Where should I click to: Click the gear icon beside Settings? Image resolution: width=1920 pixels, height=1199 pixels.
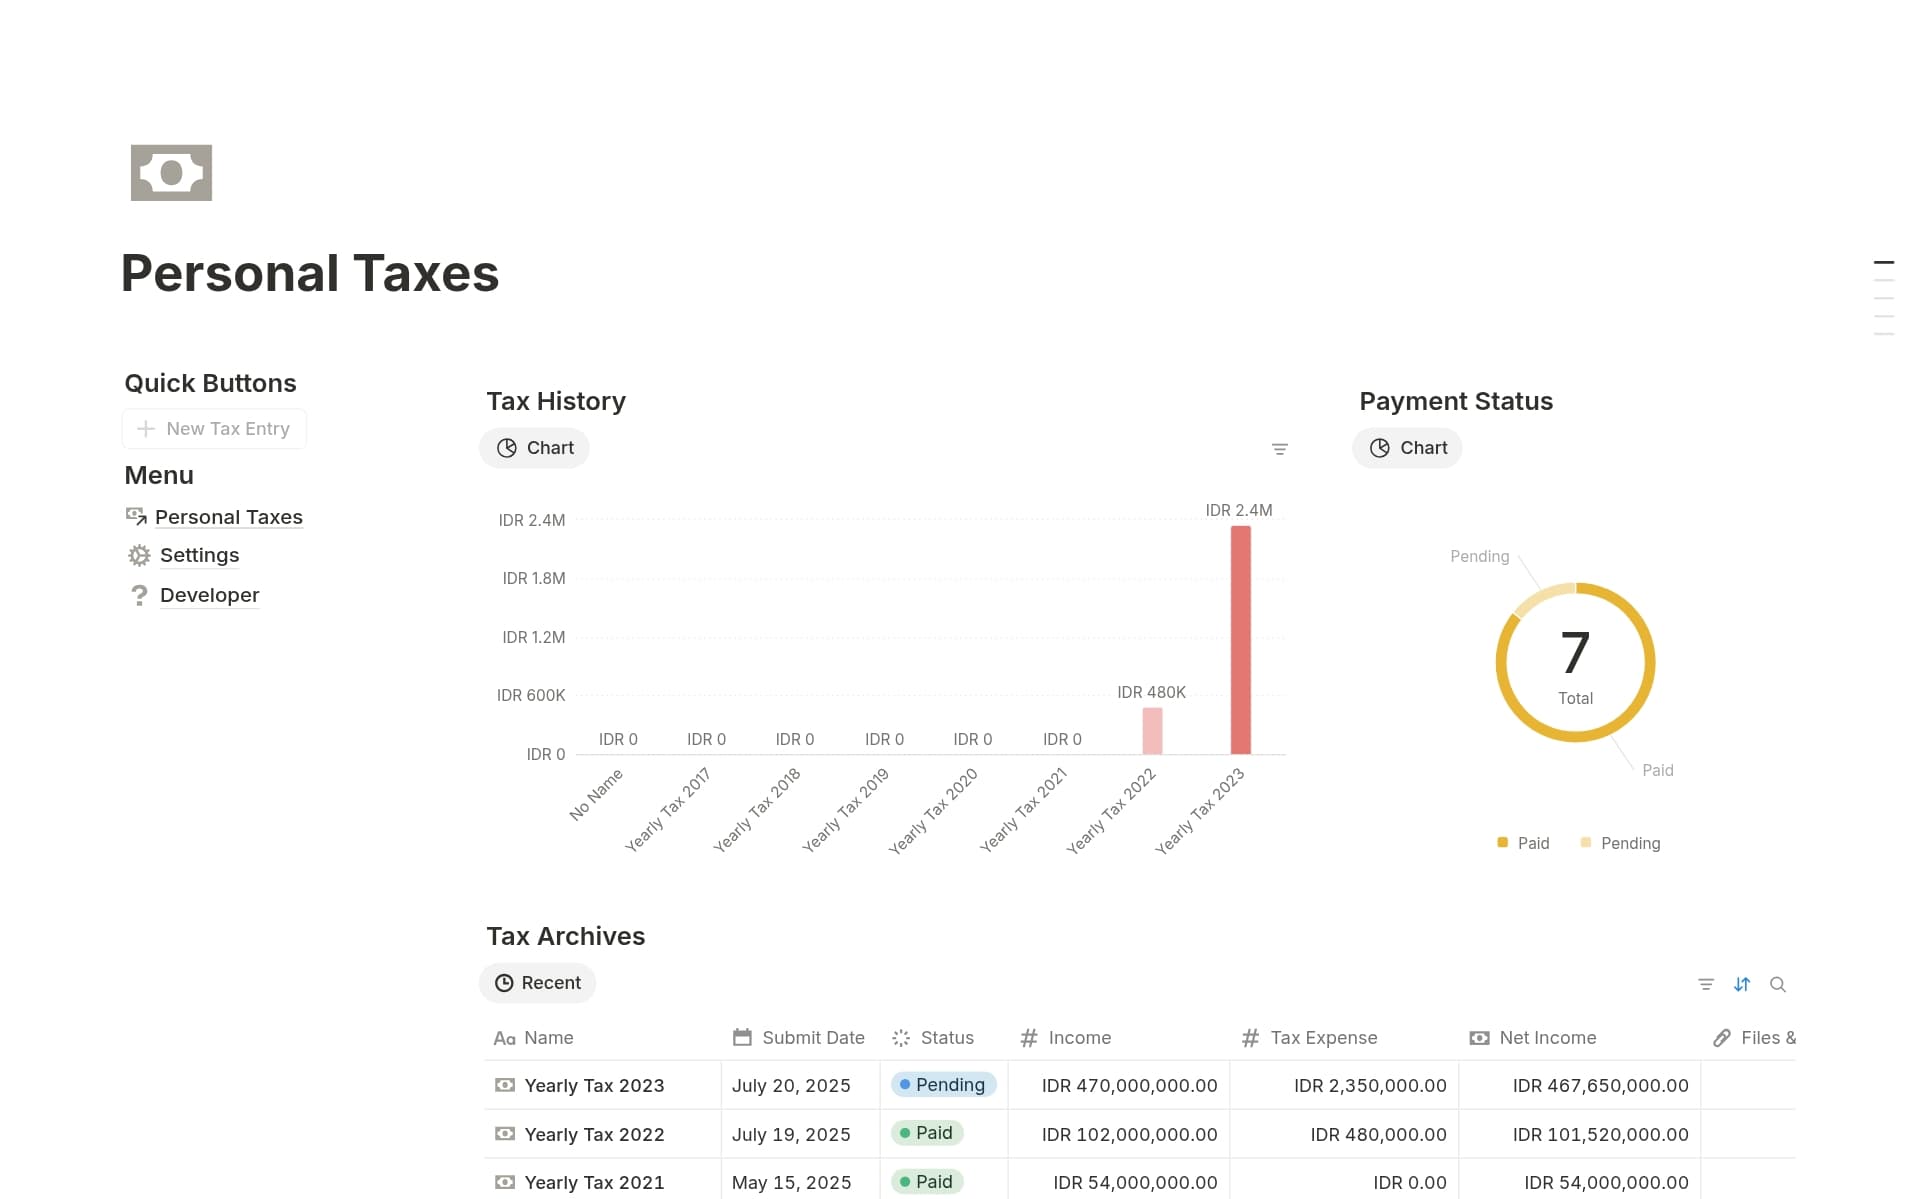[138, 555]
